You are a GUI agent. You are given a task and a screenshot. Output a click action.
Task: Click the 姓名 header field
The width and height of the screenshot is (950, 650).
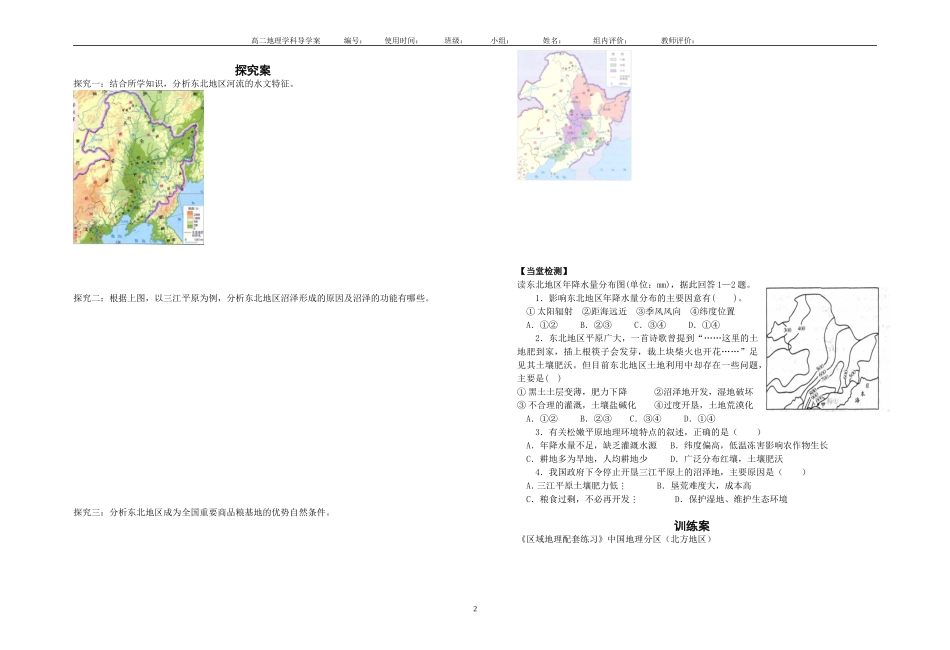[x=552, y=41]
